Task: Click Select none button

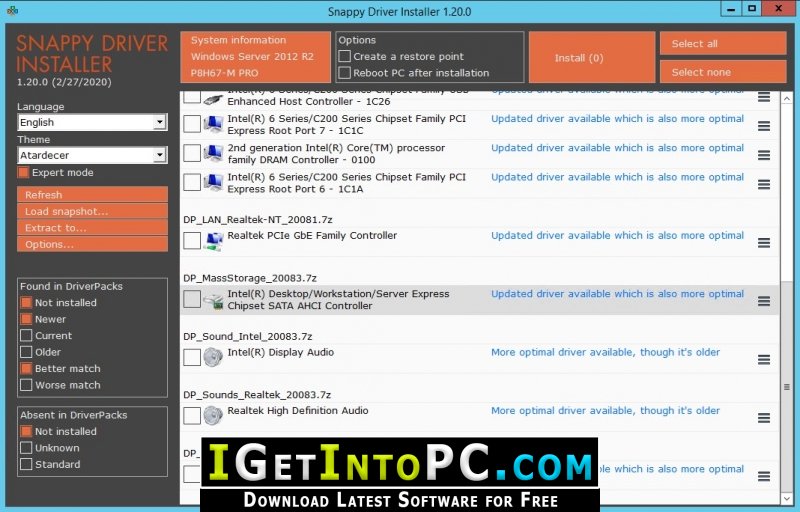Action: (723, 72)
